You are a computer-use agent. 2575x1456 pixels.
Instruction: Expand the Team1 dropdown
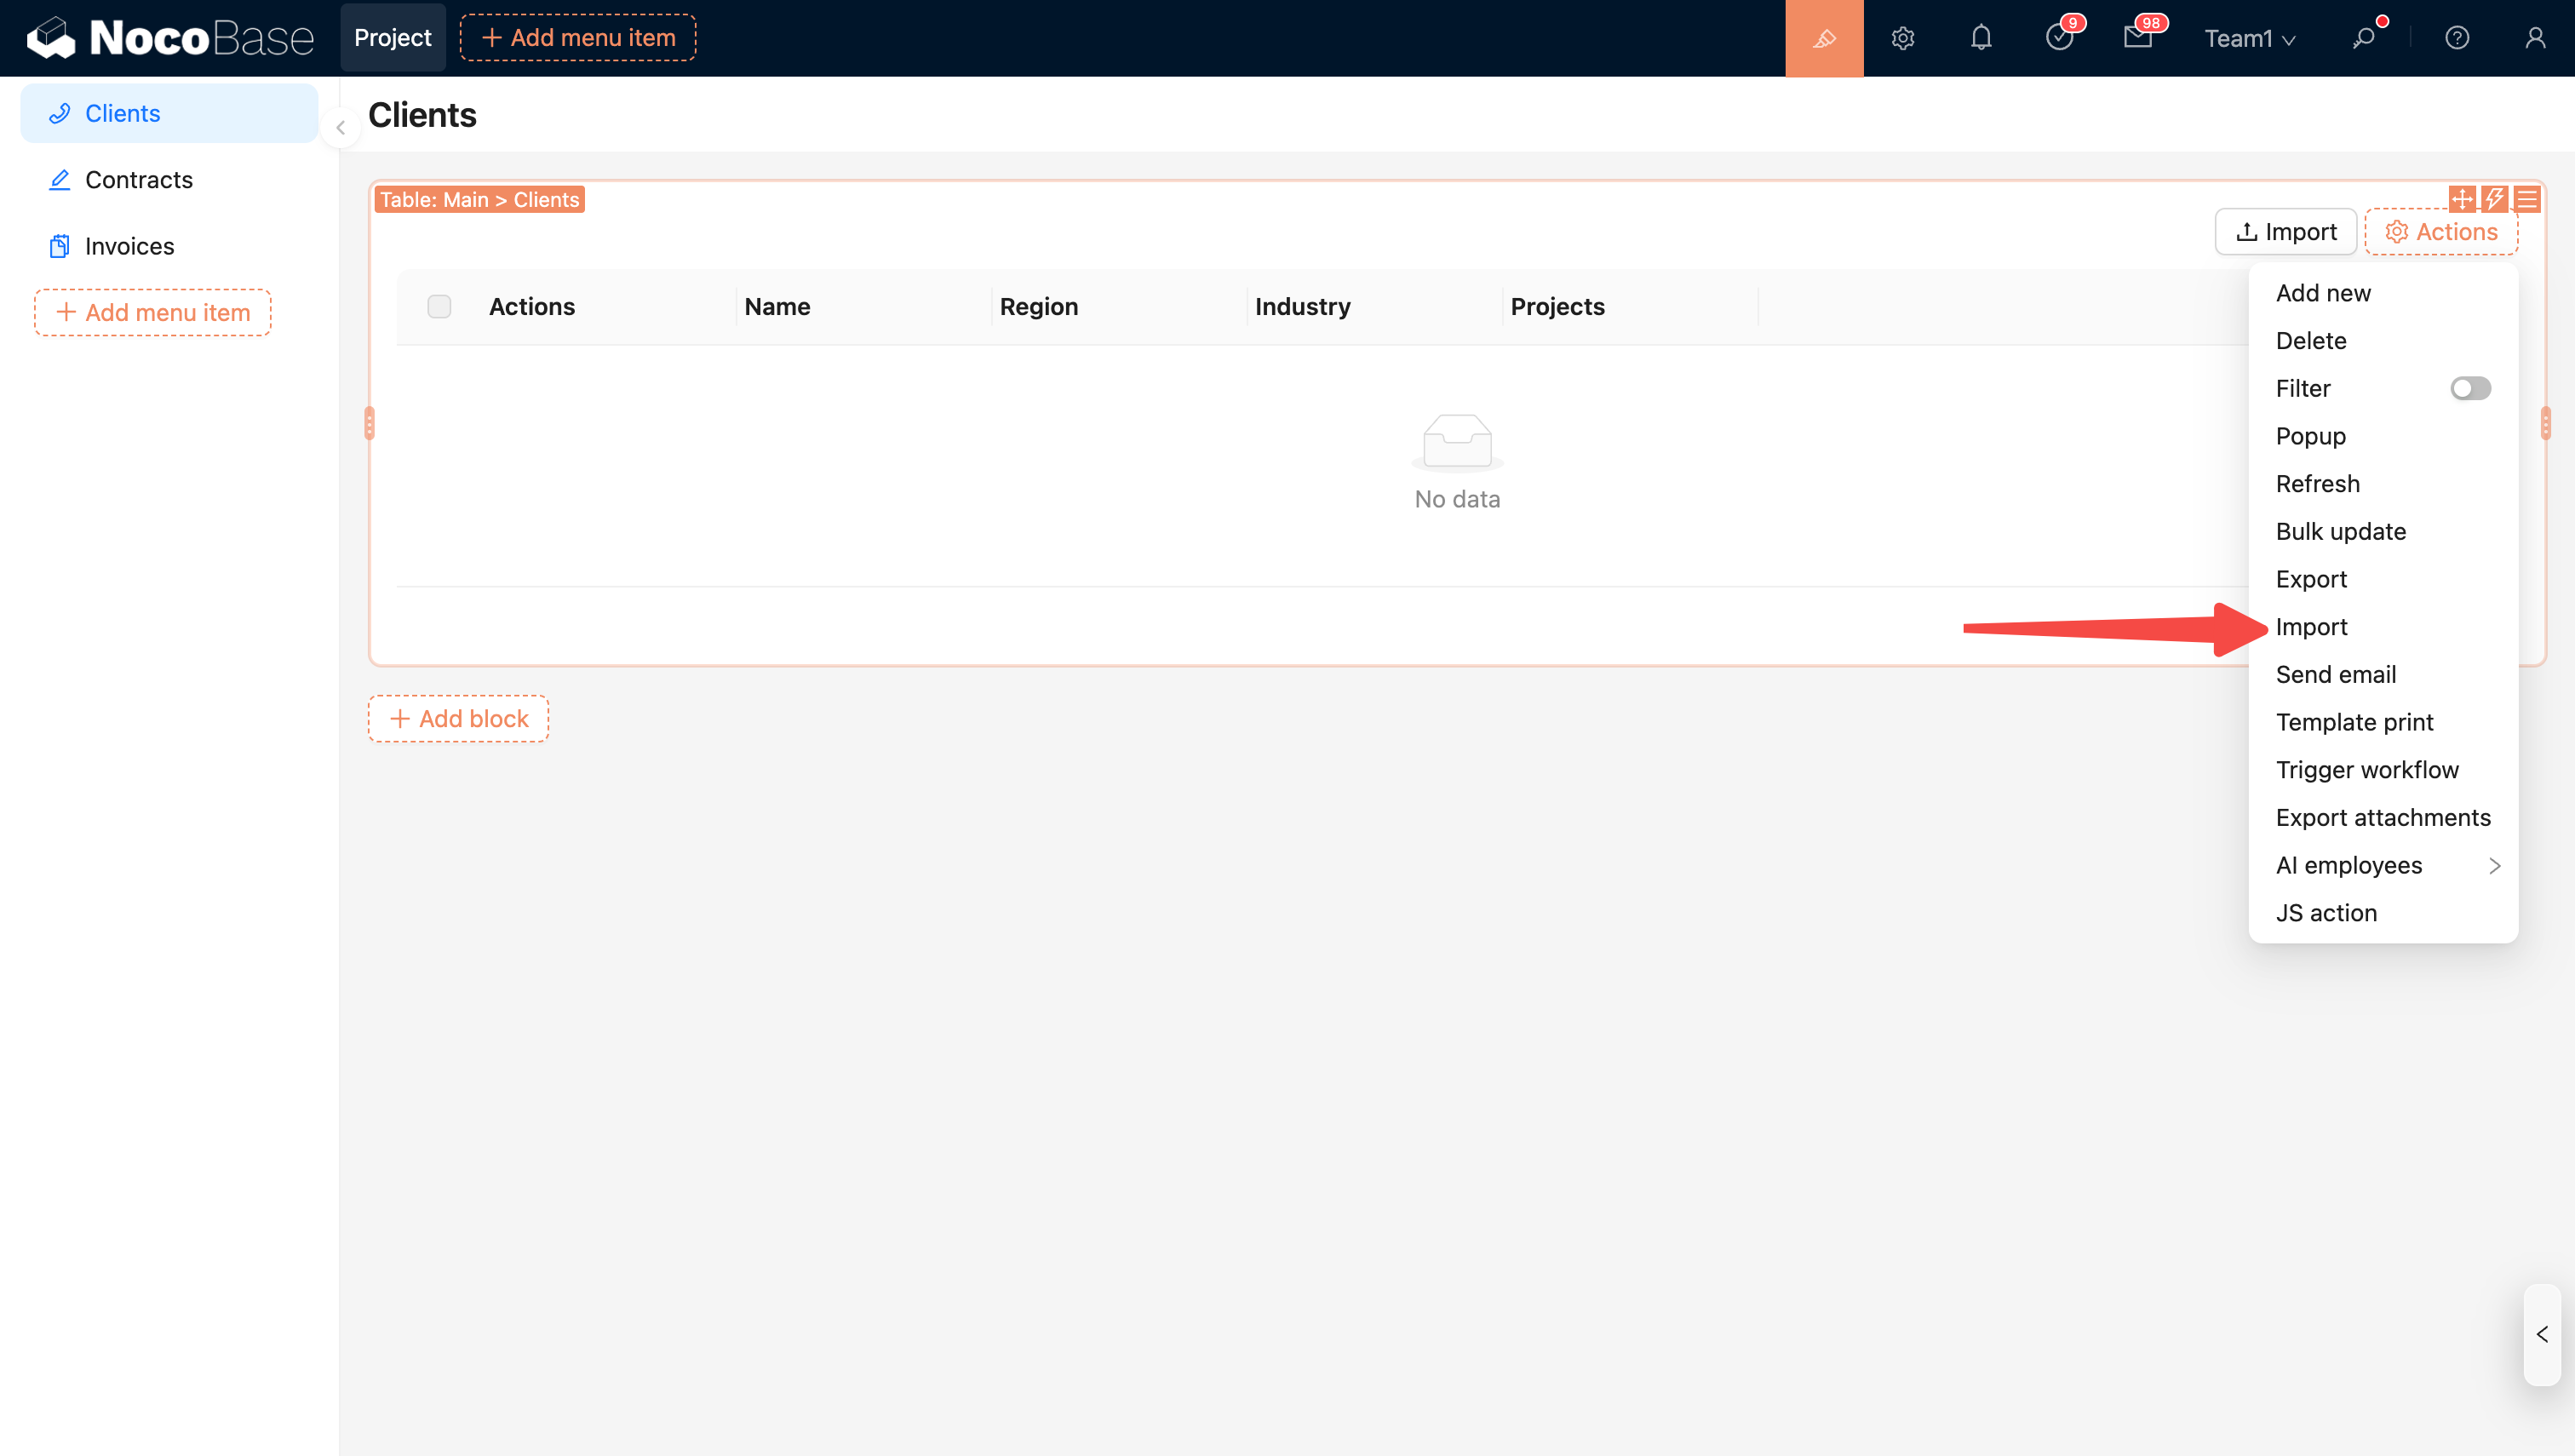click(2249, 38)
